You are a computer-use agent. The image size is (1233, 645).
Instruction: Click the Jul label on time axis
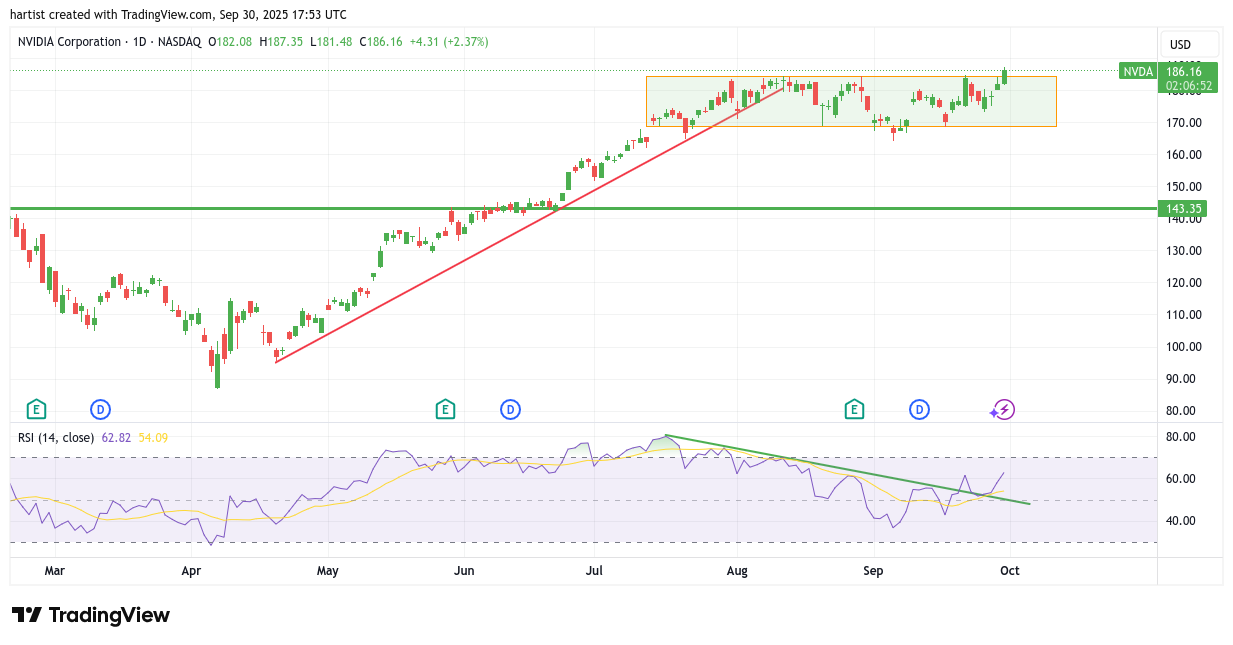594,571
